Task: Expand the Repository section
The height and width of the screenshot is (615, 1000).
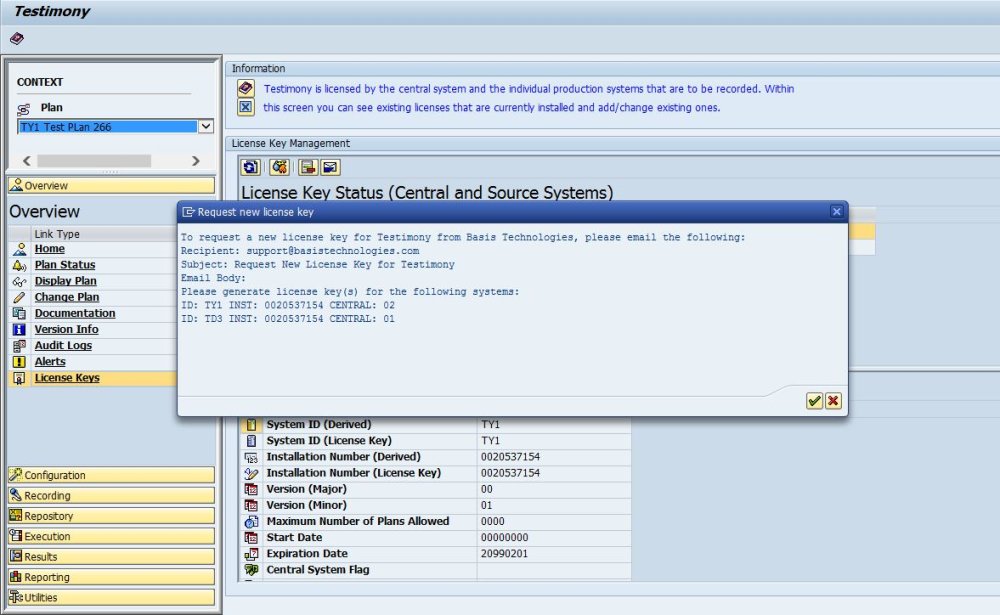Action: pos(112,515)
